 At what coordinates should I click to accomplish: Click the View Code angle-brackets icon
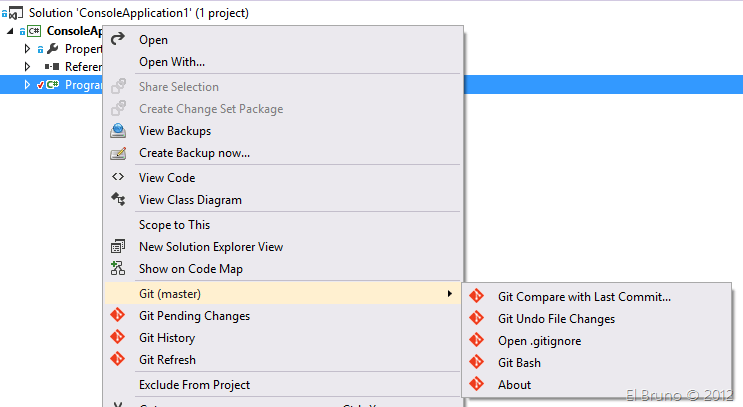tap(118, 178)
